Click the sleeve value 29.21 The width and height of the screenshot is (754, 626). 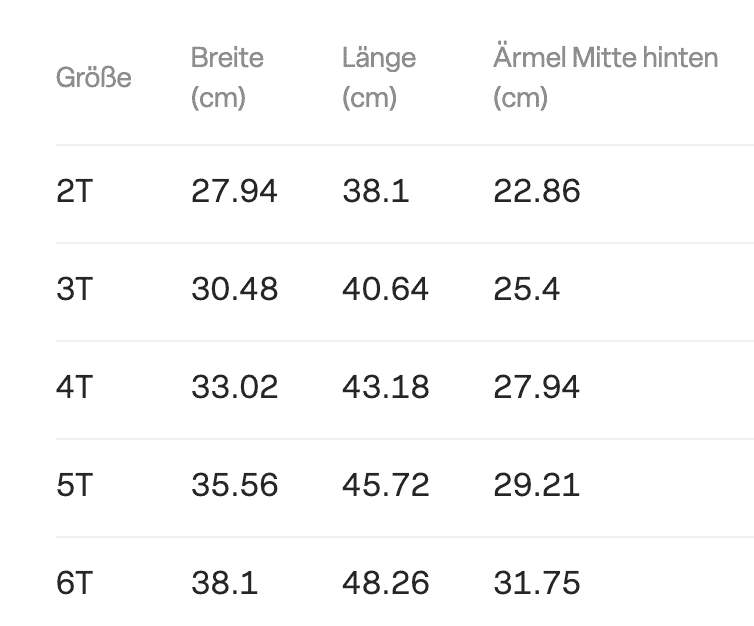(x=537, y=485)
